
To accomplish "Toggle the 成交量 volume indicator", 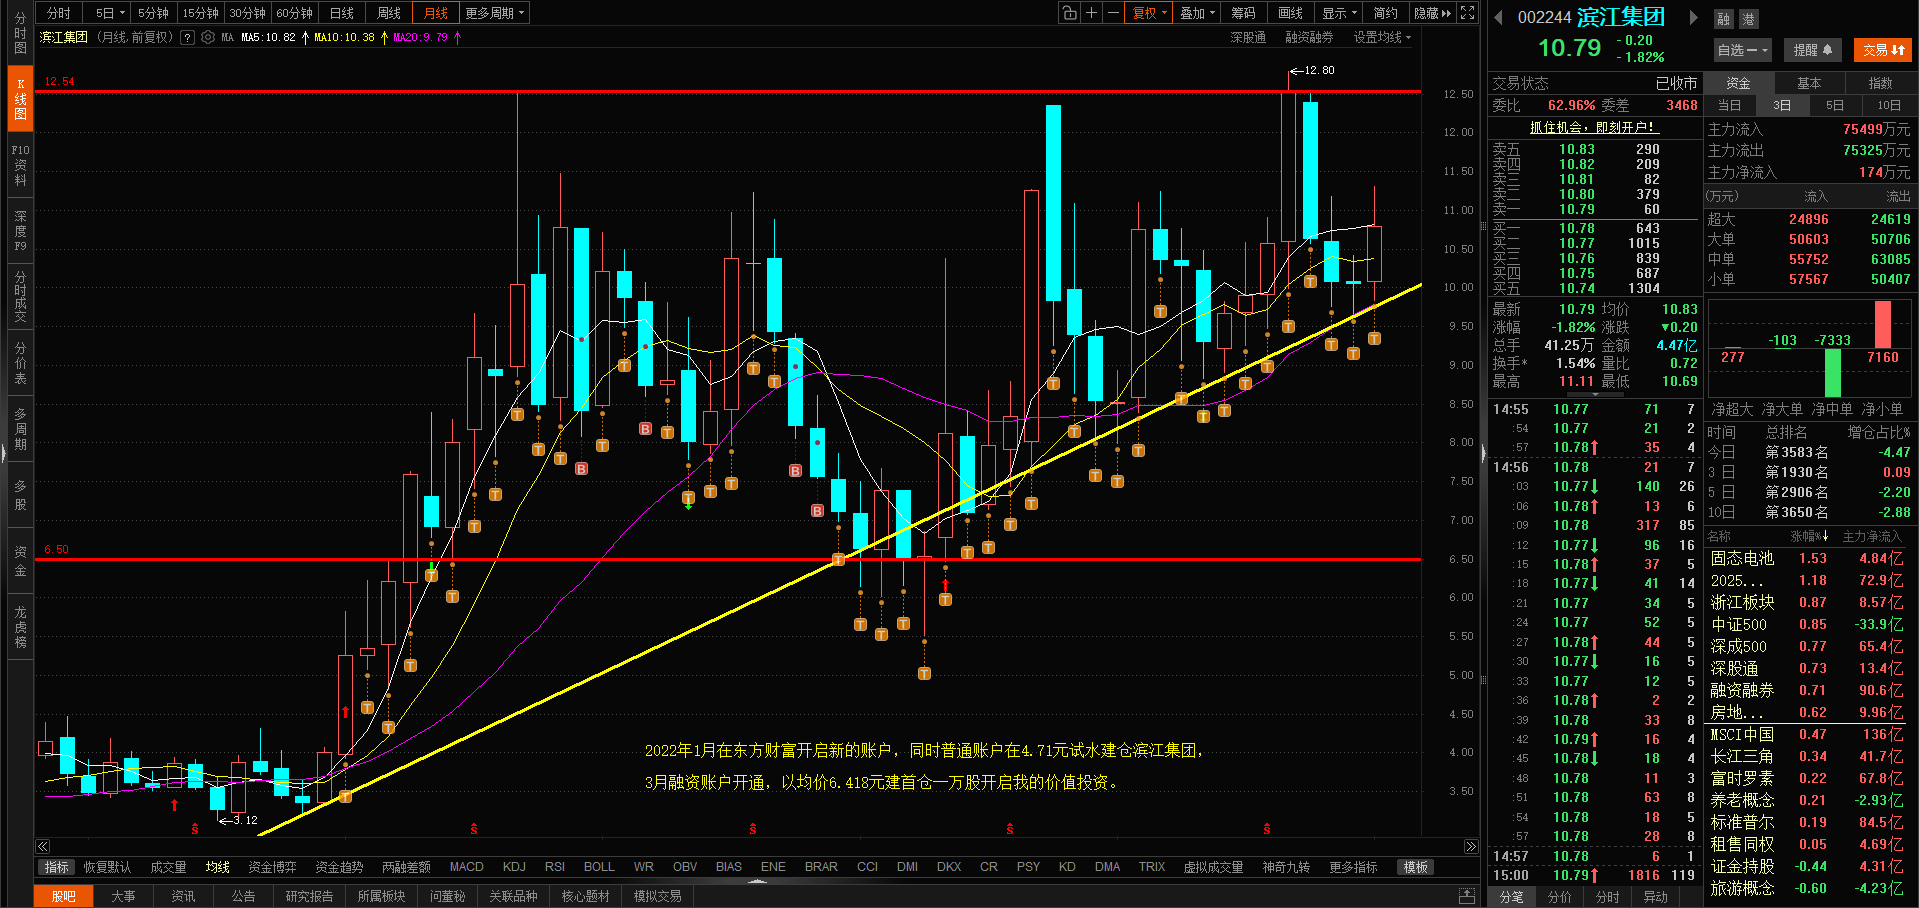I will [x=168, y=867].
